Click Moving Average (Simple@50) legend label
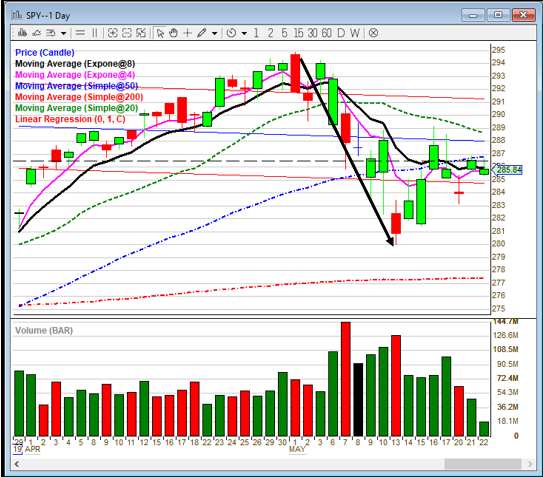This screenshot has width=543, height=477. click(x=77, y=86)
